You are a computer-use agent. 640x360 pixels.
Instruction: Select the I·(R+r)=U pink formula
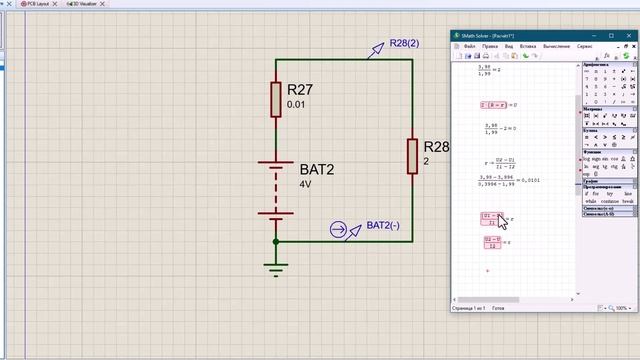click(493, 105)
